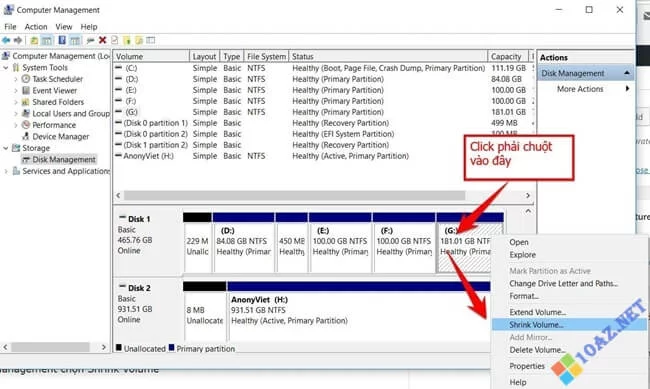This screenshot has height=389, width=650.
Task: Expand Performance node arrow
Action: (x=16, y=125)
